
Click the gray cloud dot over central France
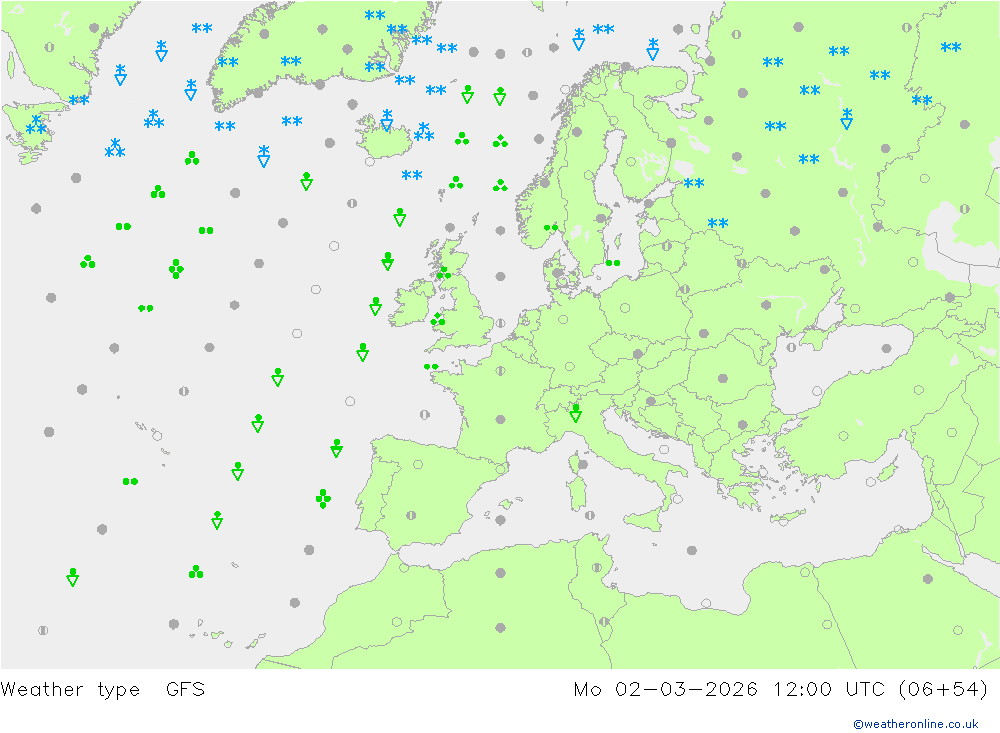(501, 420)
